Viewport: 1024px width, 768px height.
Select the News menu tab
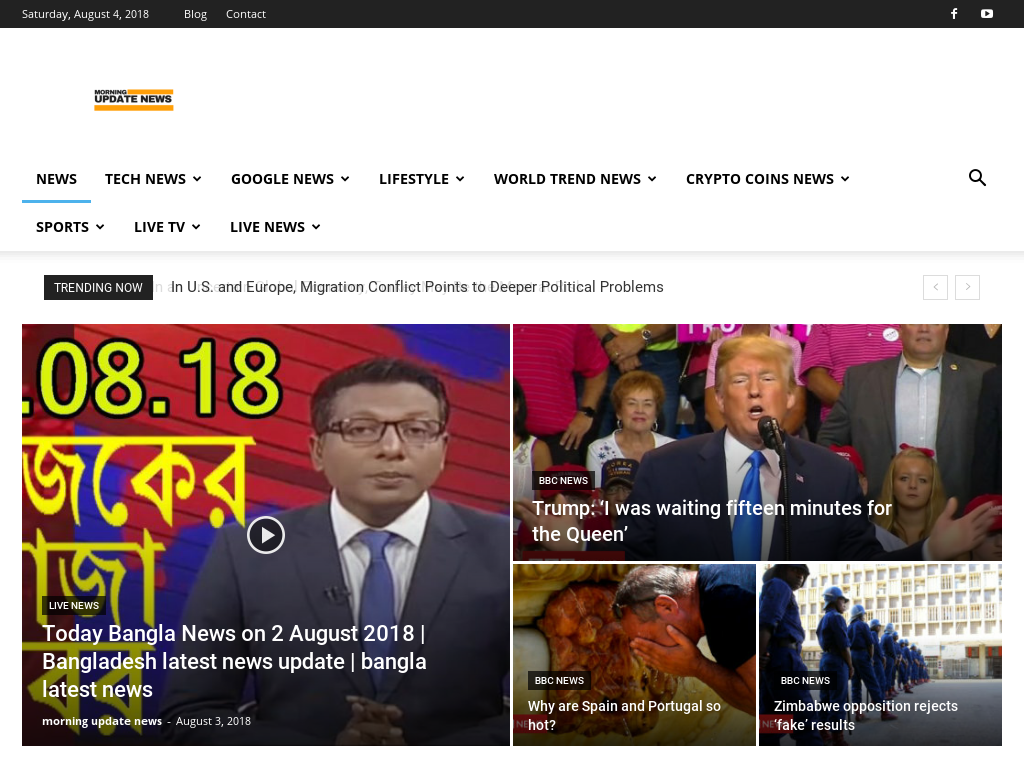56,179
